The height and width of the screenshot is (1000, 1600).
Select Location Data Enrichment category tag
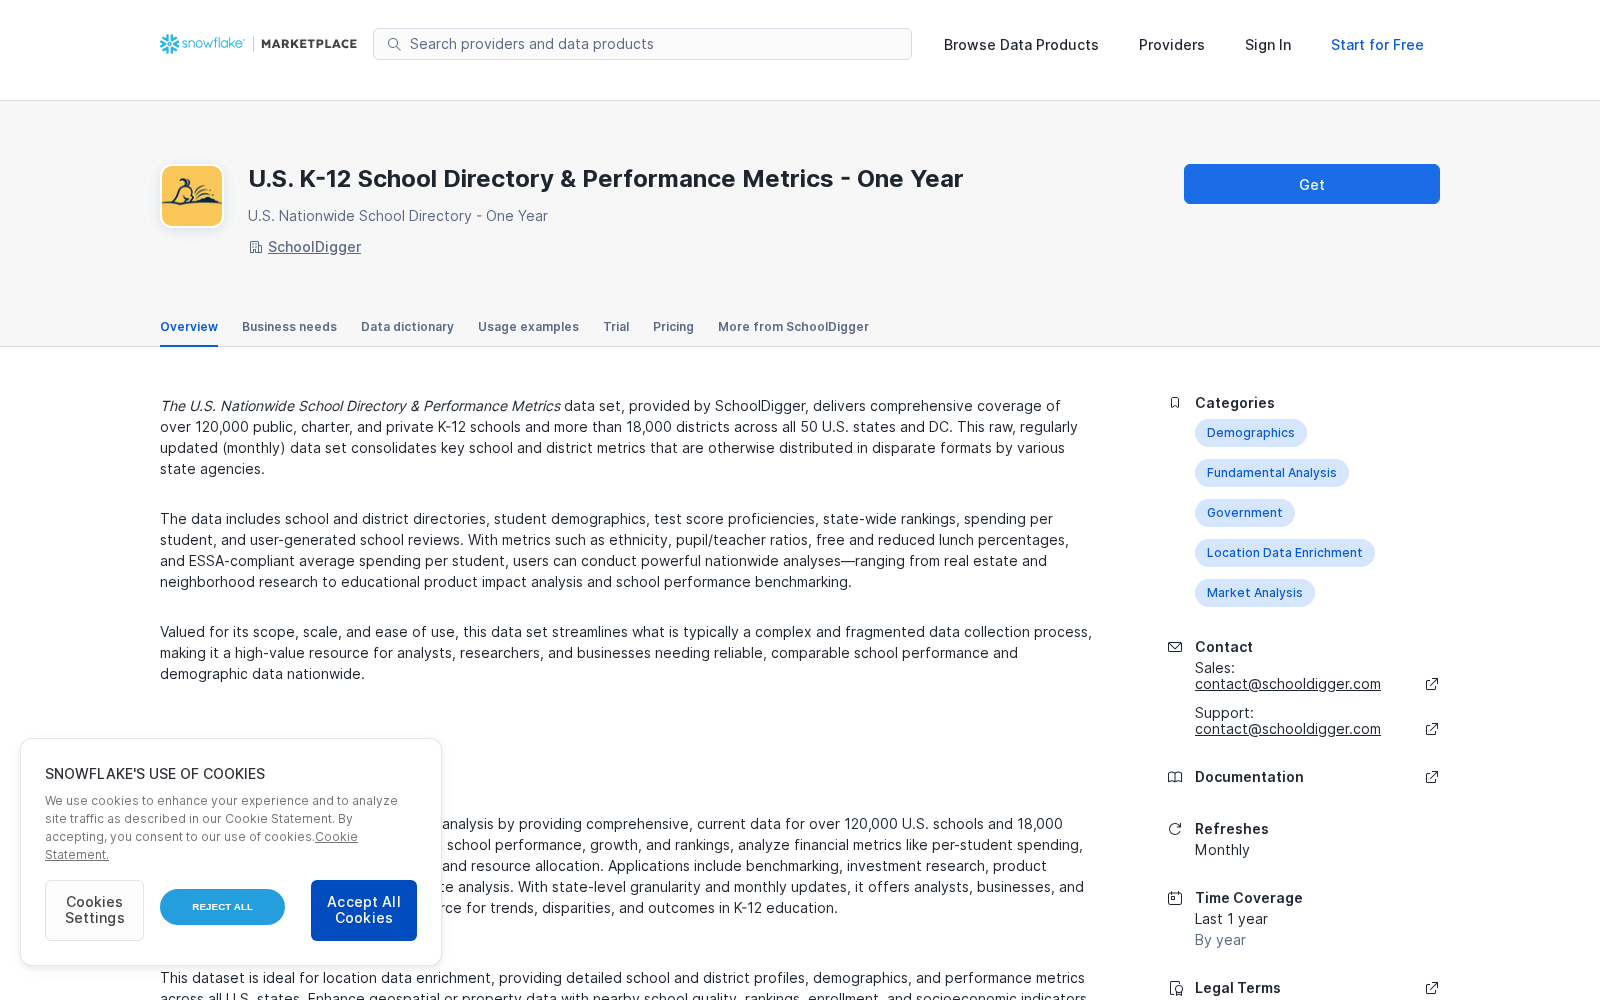tap(1284, 553)
